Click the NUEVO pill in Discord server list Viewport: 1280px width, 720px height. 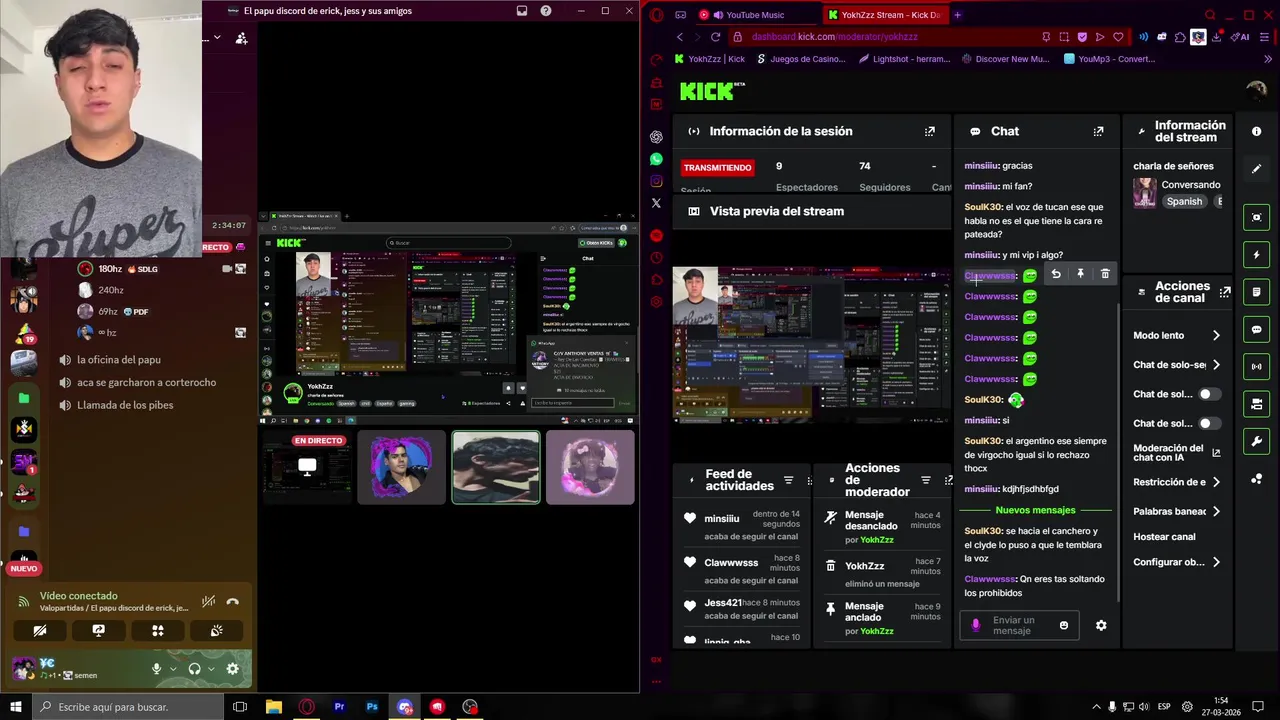(x=24, y=568)
